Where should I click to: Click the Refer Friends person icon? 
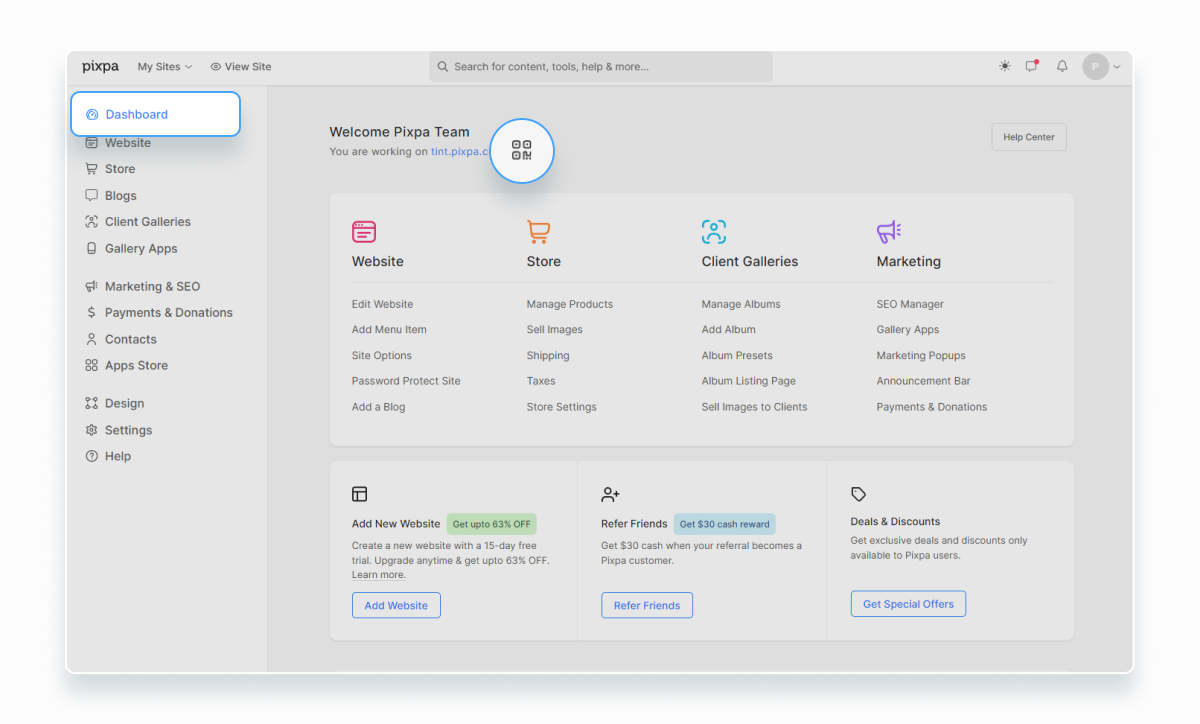point(611,494)
